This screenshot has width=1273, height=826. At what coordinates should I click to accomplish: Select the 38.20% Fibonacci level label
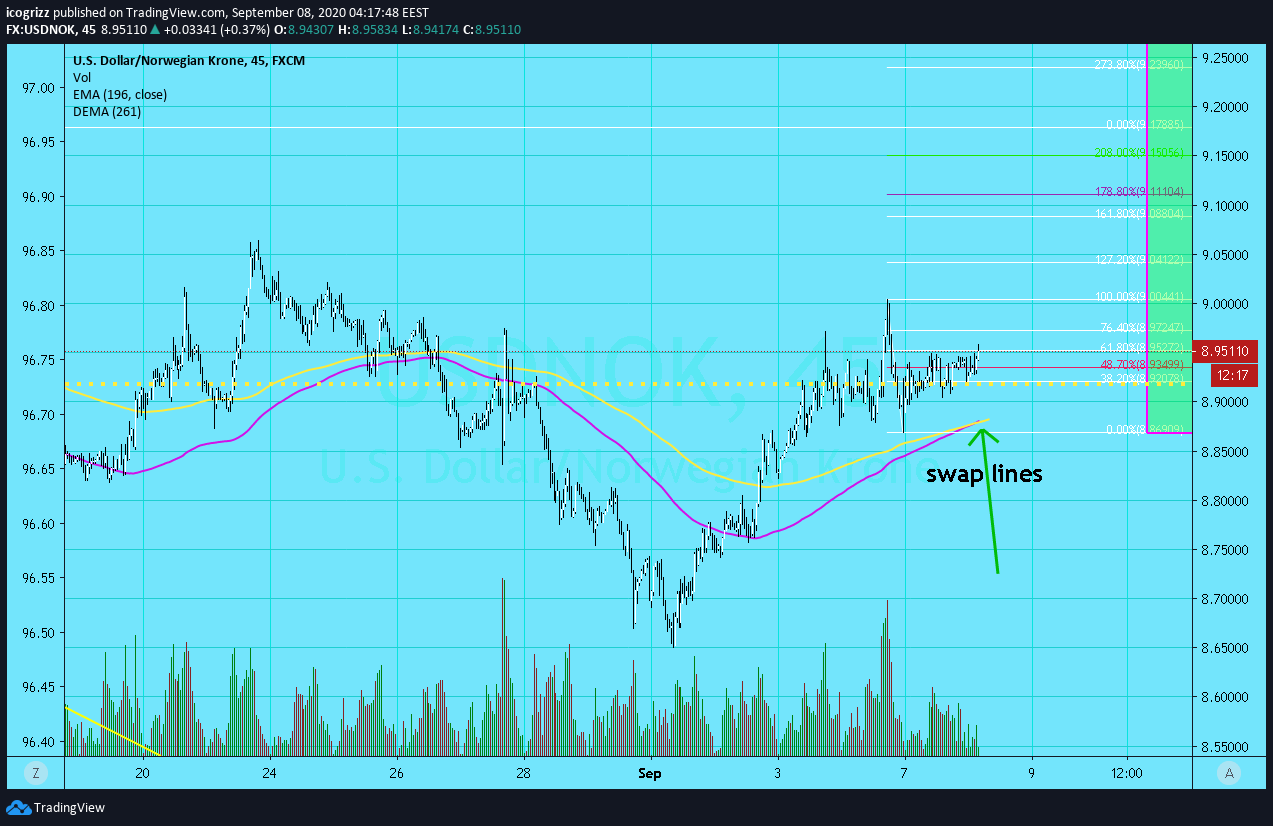click(x=1142, y=380)
